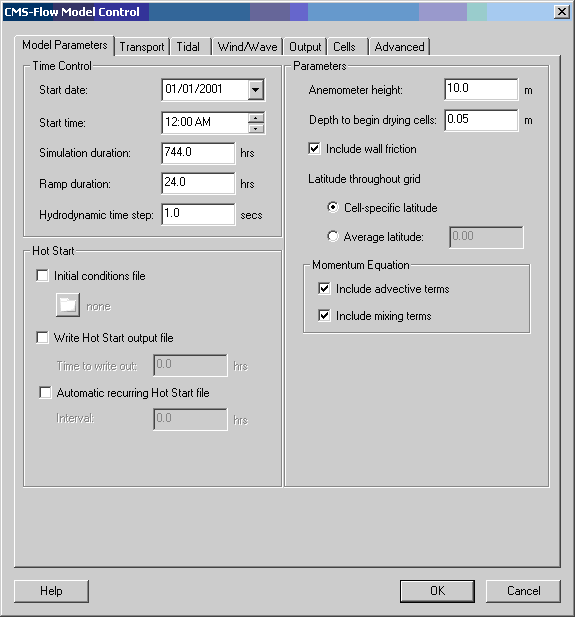
Task: Go to the Advanced tab
Action: pyautogui.click(x=399, y=47)
